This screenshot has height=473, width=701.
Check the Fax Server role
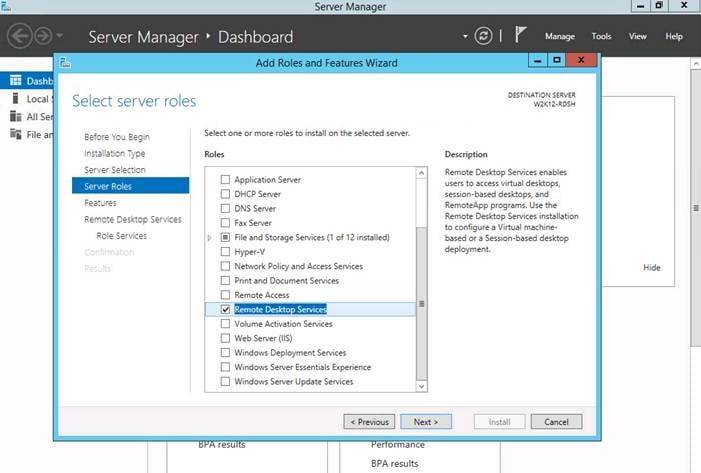click(225, 223)
